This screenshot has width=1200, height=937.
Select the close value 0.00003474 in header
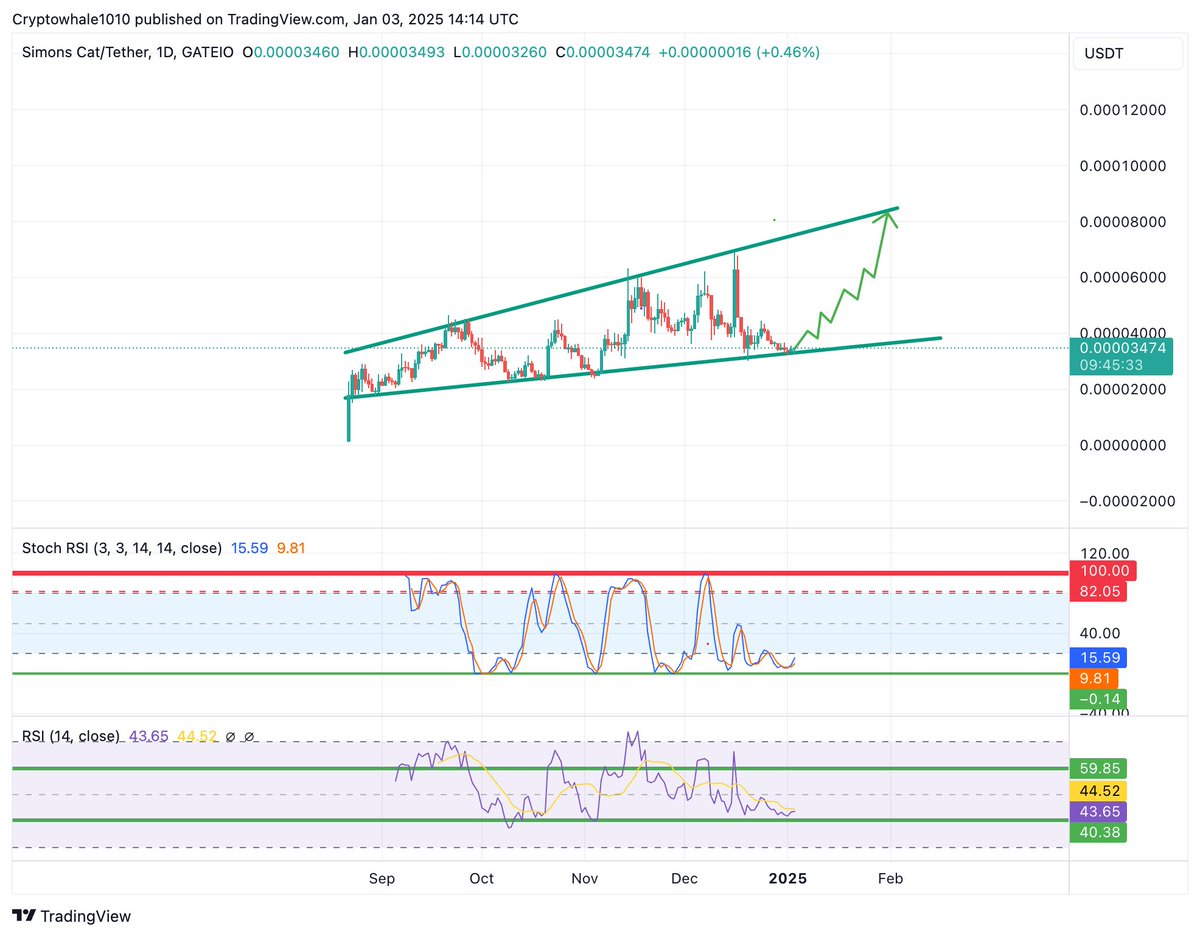tap(607, 51)
